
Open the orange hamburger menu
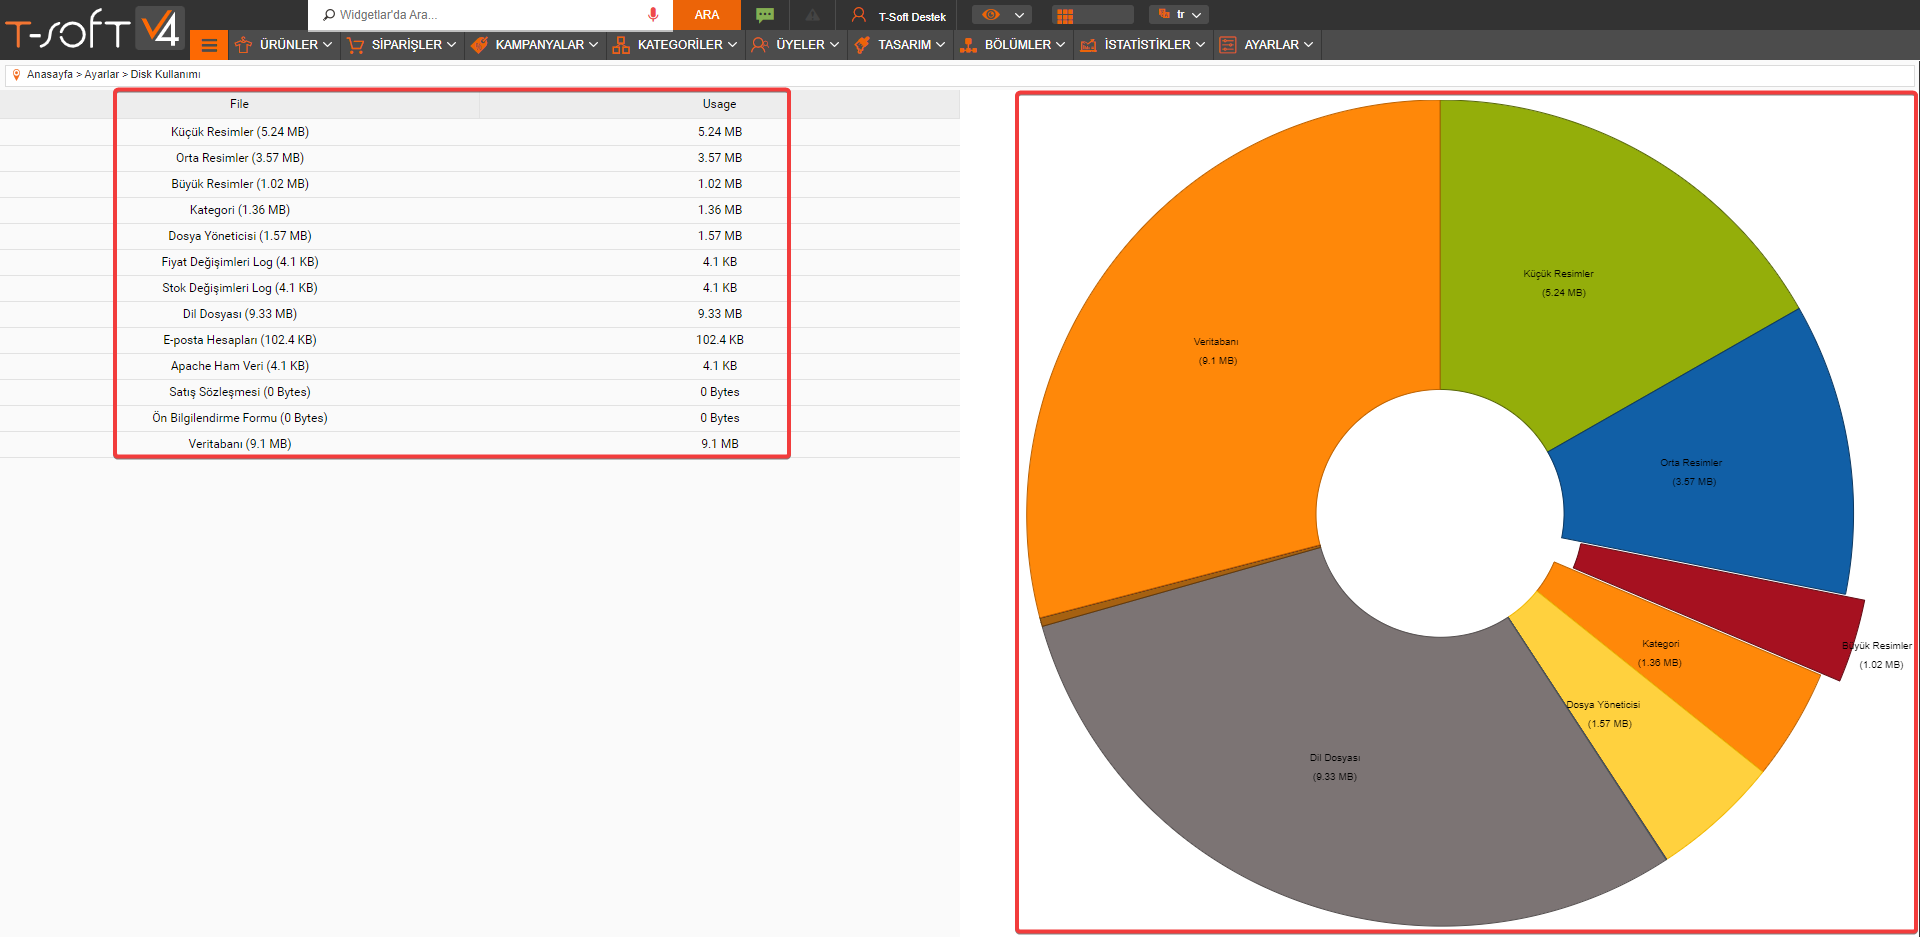209,45
